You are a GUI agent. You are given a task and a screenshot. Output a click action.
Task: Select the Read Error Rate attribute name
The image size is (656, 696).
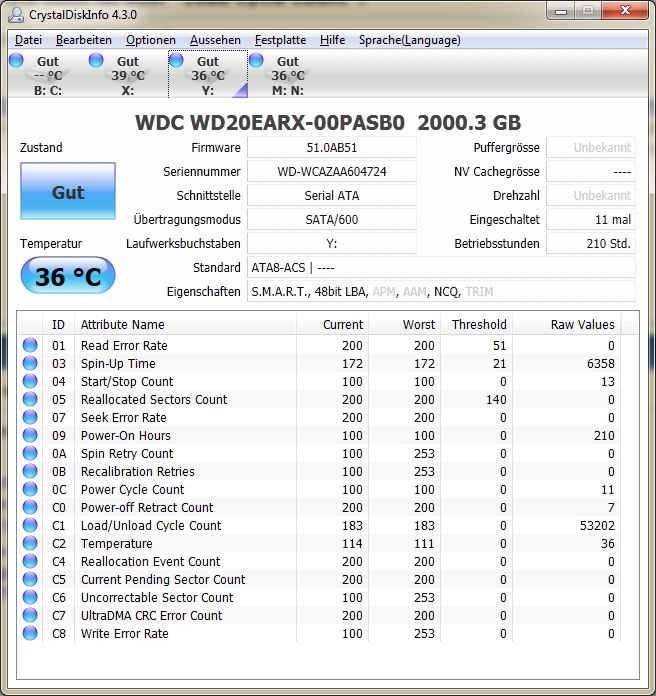(x=124, y=345)
